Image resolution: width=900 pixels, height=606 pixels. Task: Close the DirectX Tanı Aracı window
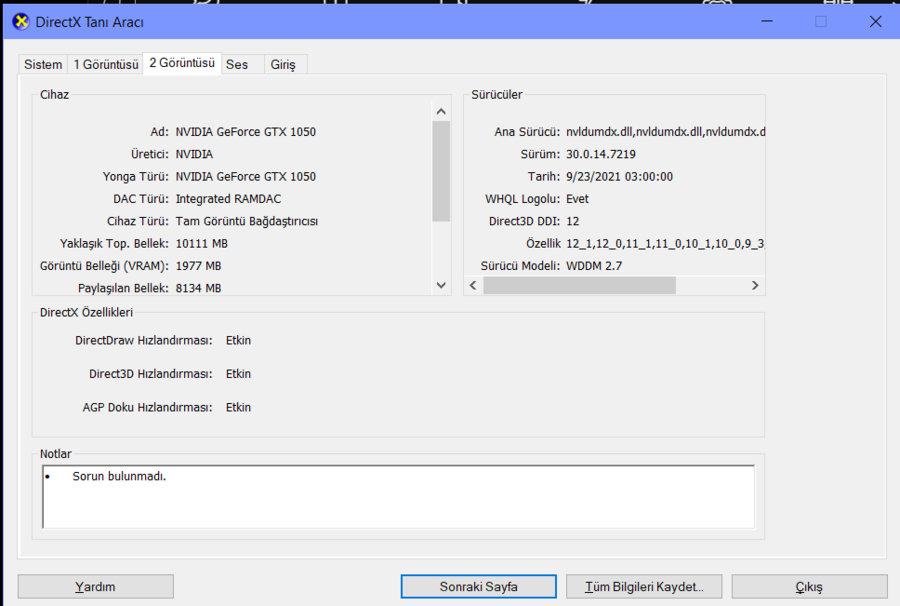pos(875,22)
